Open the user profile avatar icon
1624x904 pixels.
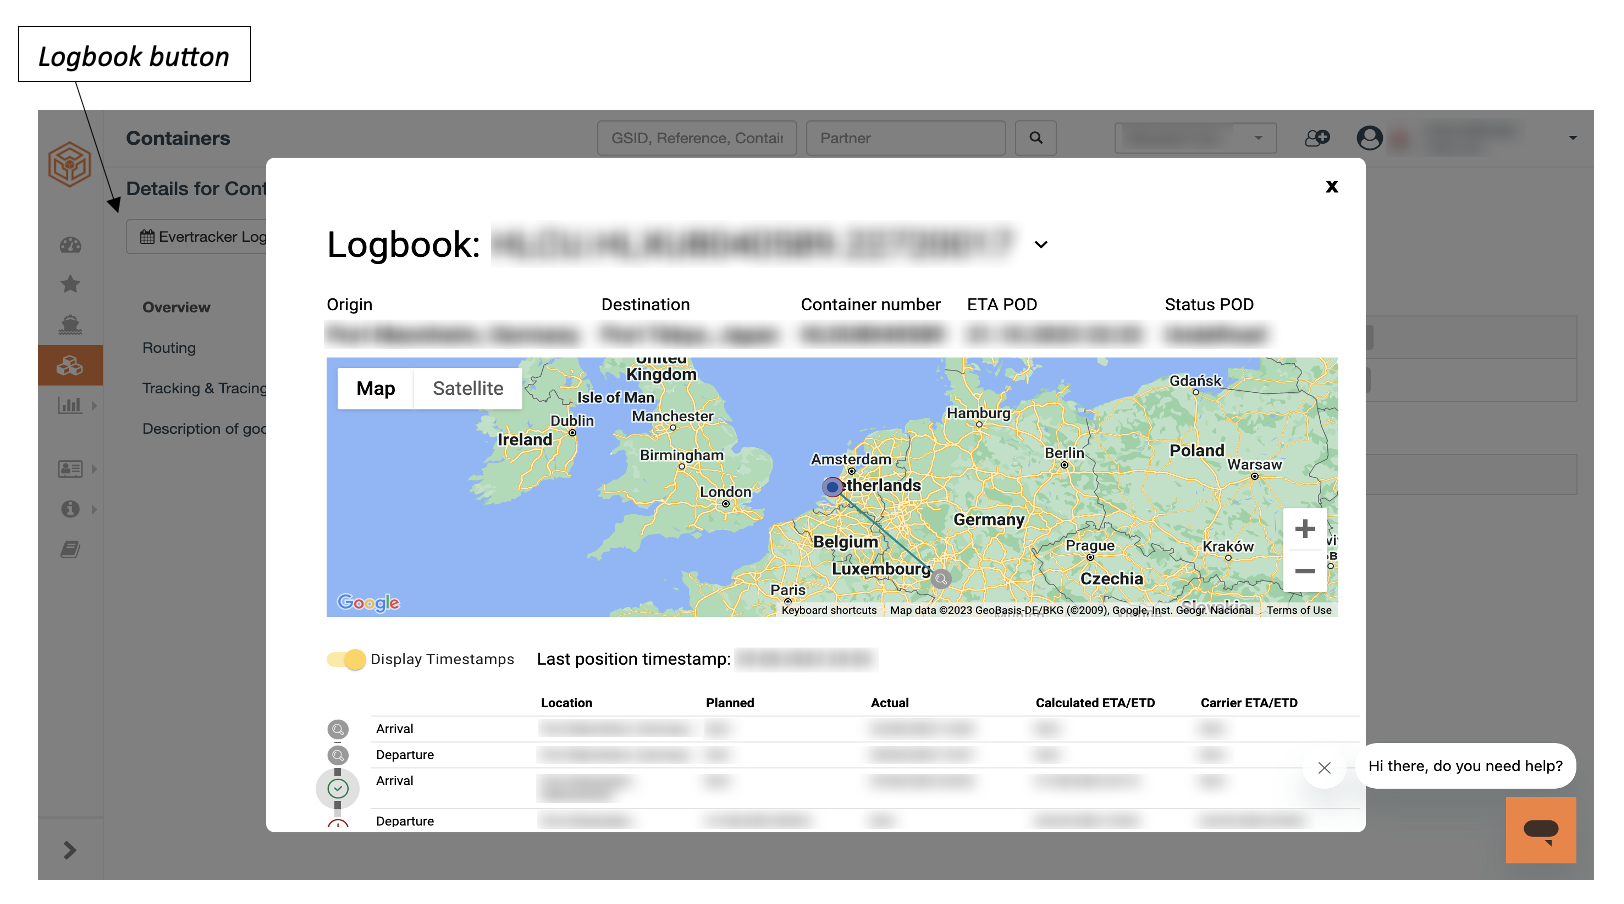coord(1370,138)
